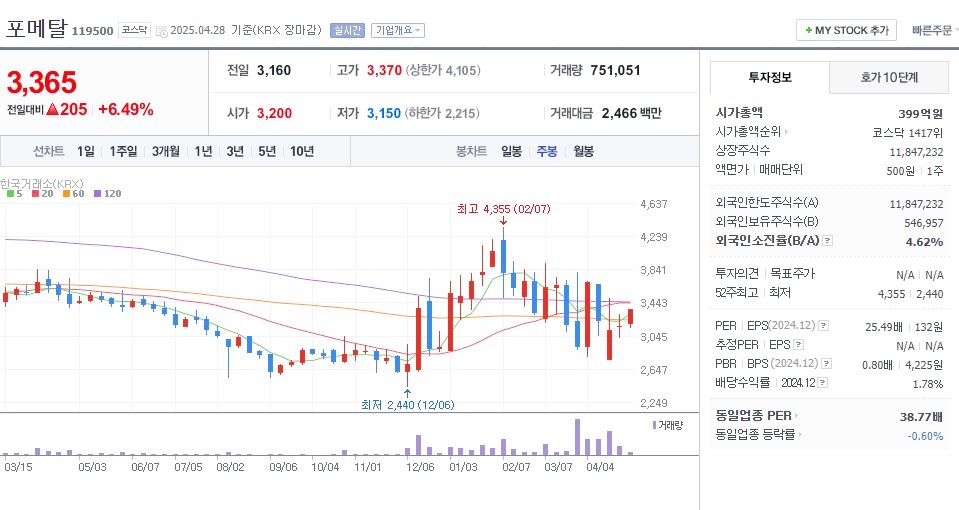Click the calendar icon beside the date
The height and width of the screenshot is (510, 959).
(x=161, y=31)
